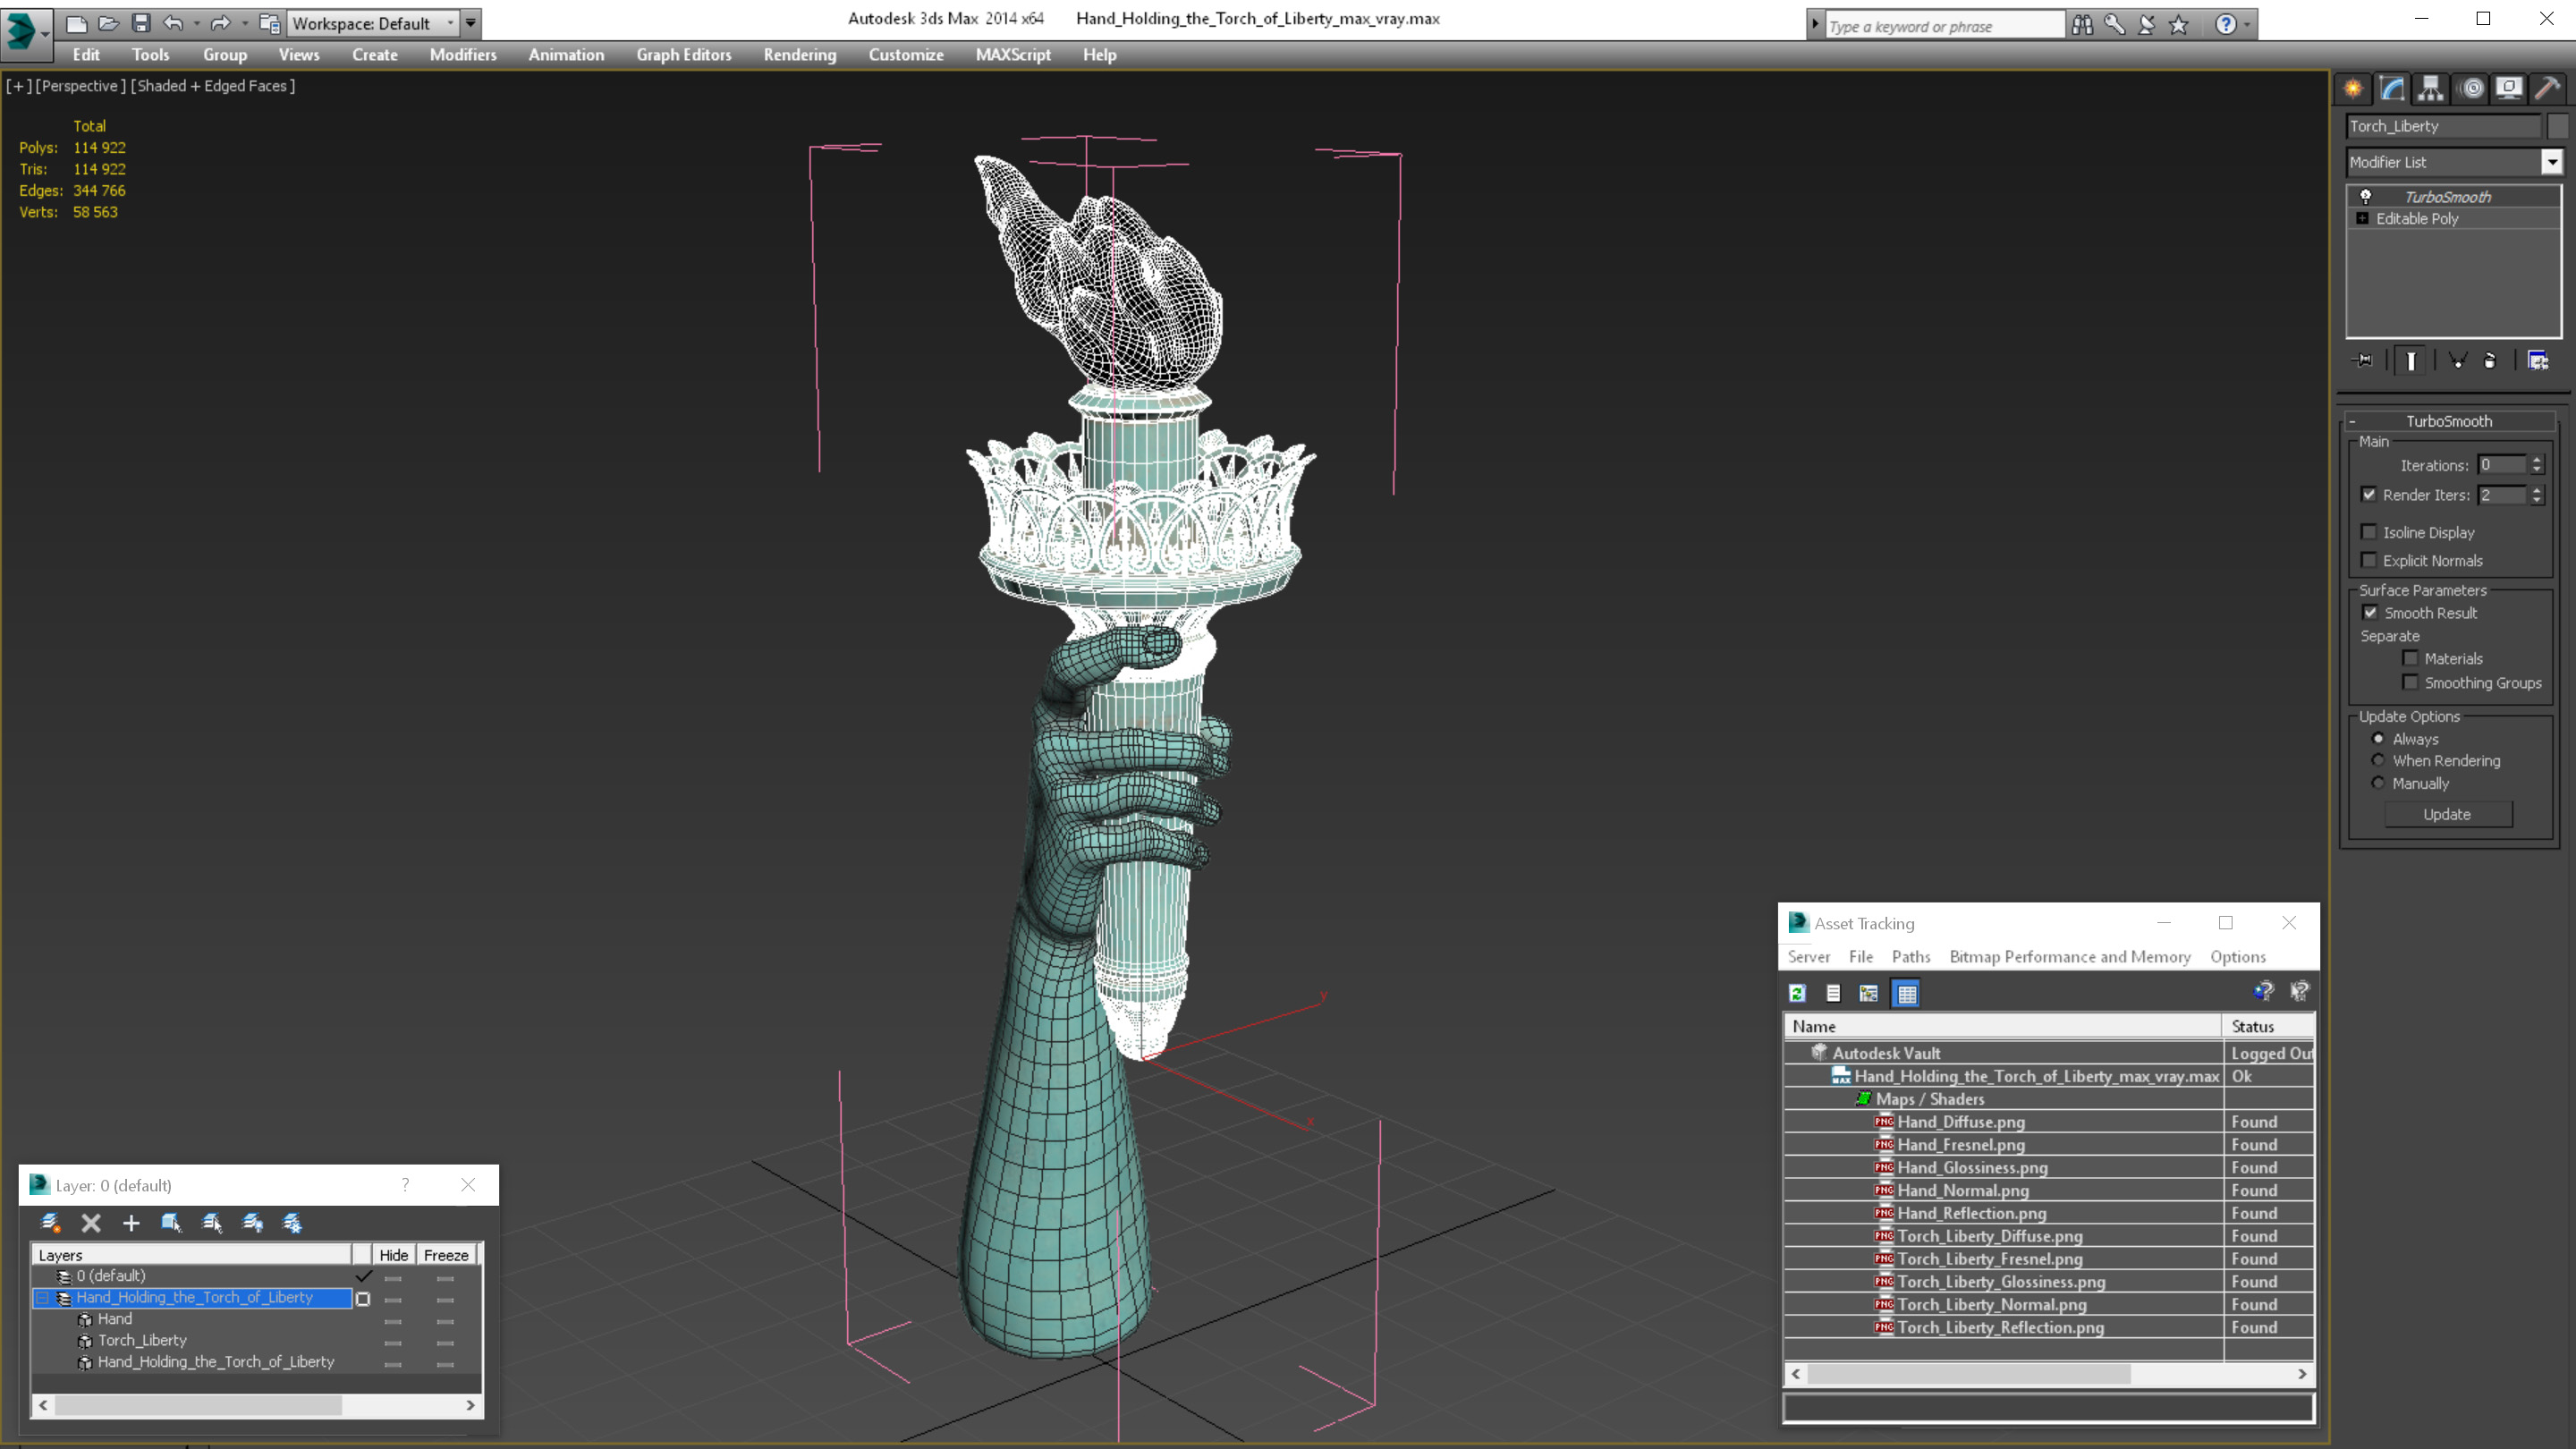This screenshot has width=2576, height=1449.
Task: Click the Pin Stack icon
Action: point(2363,361)
